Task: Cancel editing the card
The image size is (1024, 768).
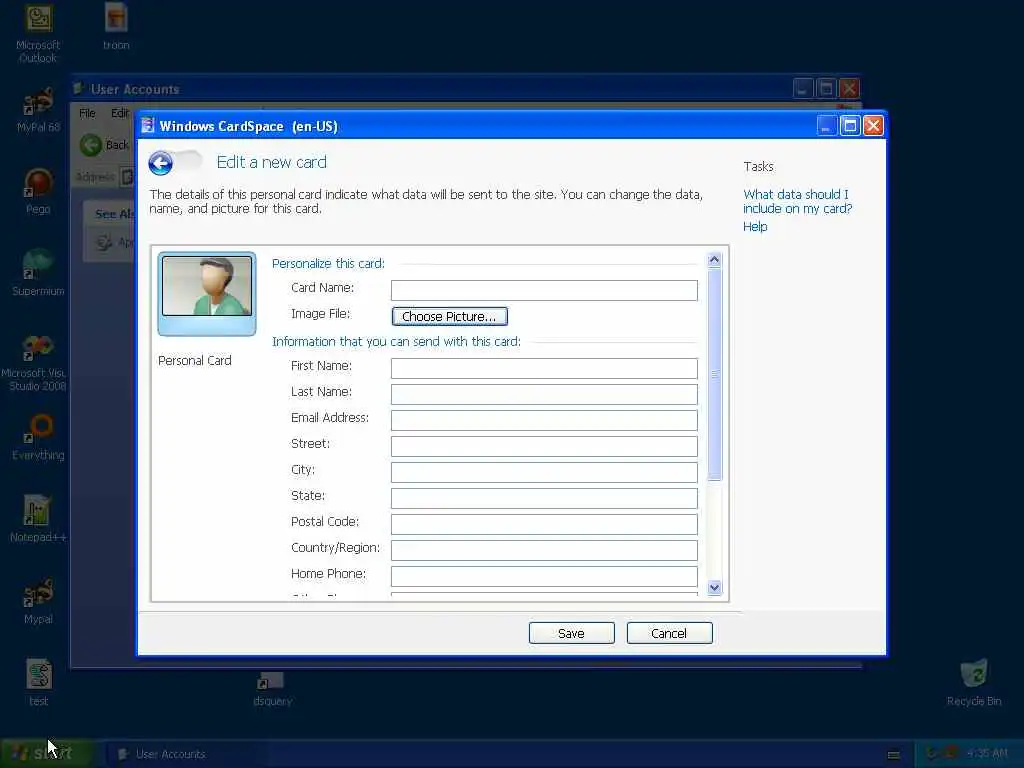Action: click(669, 633)
